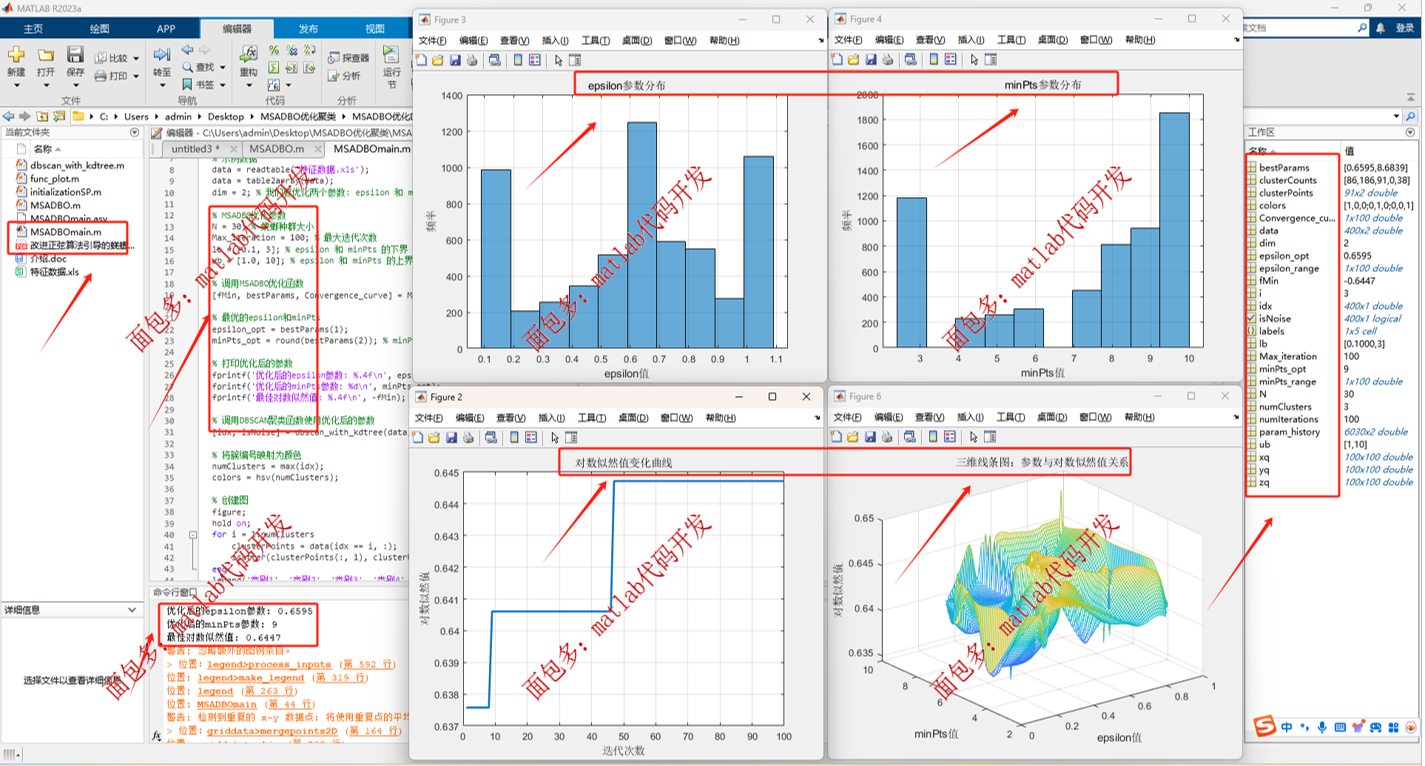Click the Analyze (分析) button

[344, 76]
